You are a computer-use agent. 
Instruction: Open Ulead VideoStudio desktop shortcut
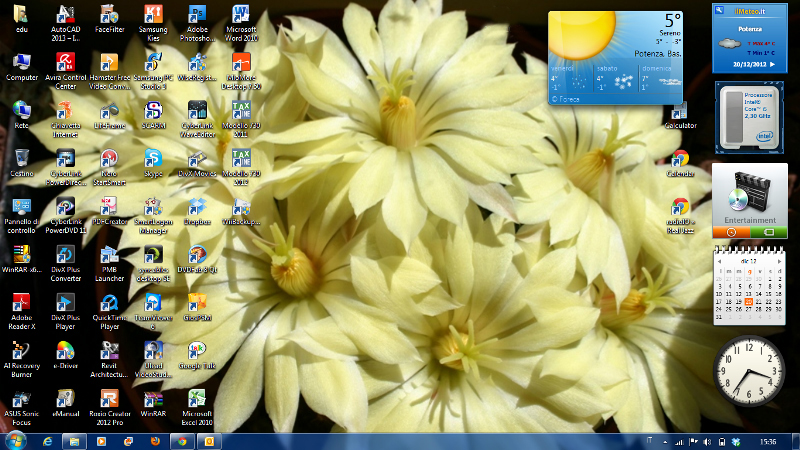coord(153,359)
